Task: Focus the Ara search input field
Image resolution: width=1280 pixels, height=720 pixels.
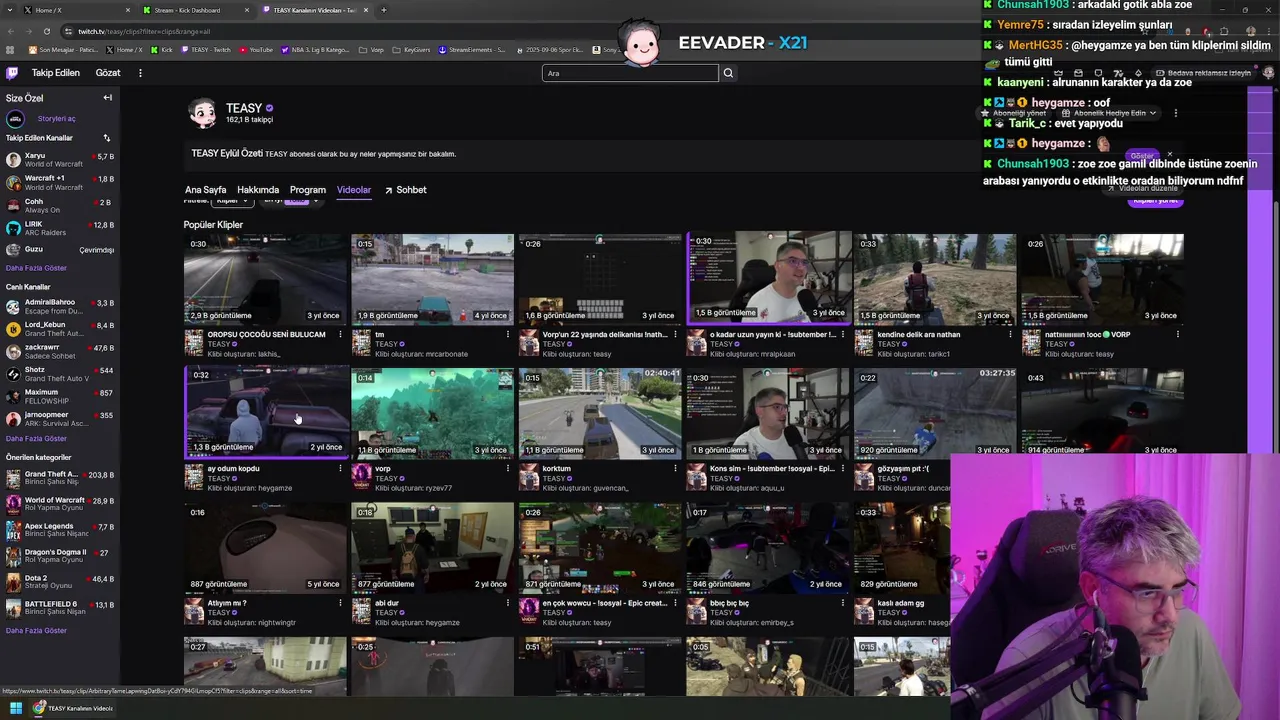Action: click(630, 73)
